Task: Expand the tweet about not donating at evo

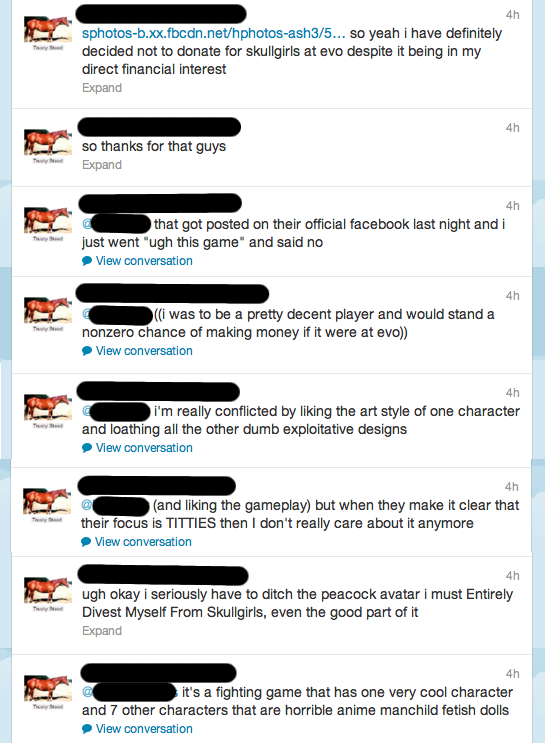Action: (x=102, y=88)
